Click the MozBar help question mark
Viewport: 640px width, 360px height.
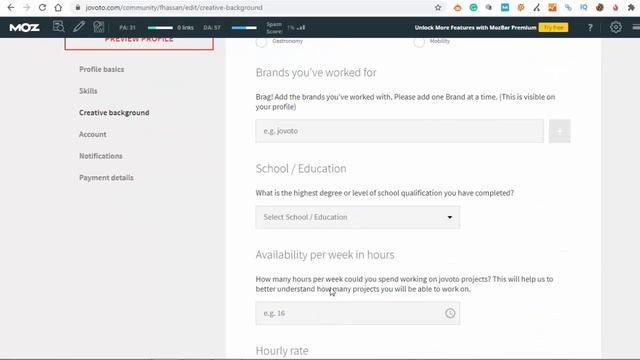pyautogui.click(x=590, y=27)
